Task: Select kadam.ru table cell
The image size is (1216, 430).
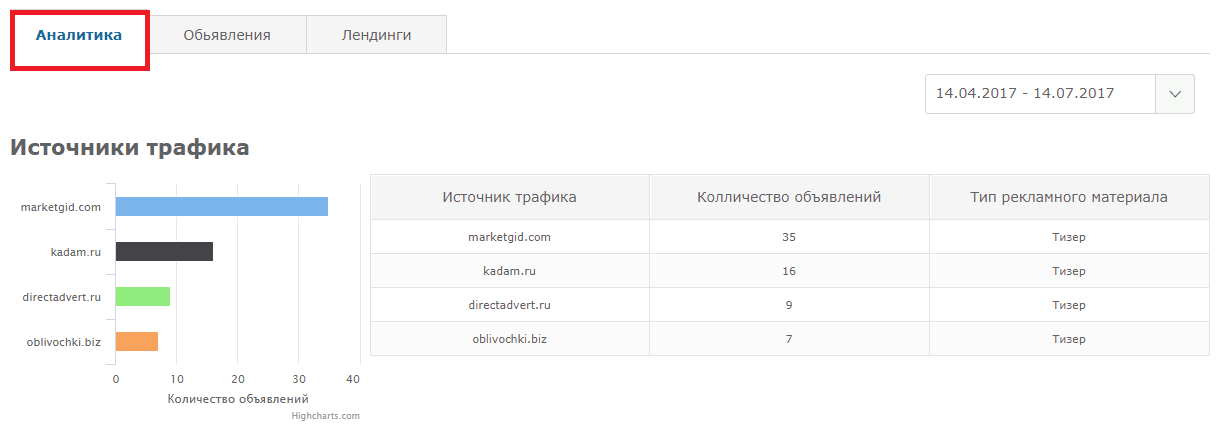Action: [x=510, y=271]
